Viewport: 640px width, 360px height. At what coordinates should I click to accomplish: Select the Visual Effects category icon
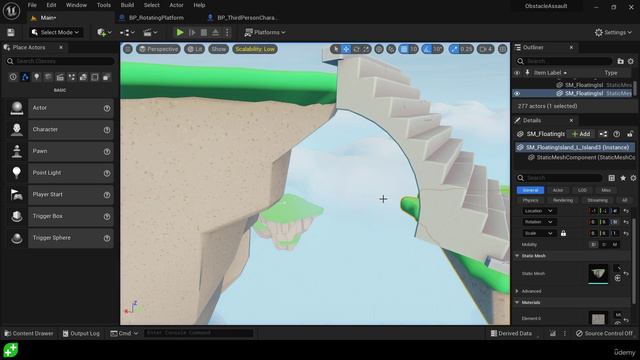pos(71,77)
